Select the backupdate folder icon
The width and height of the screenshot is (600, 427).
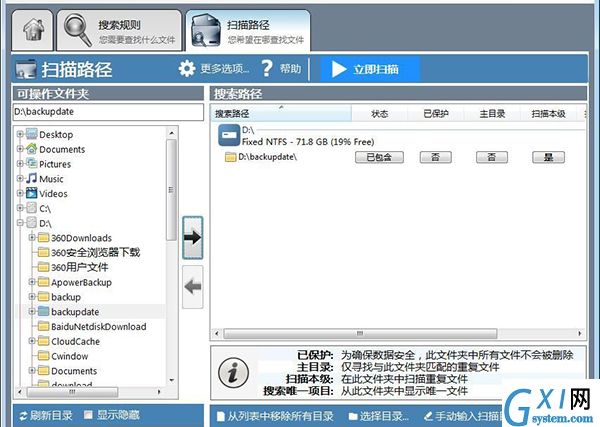click(44, 311)
